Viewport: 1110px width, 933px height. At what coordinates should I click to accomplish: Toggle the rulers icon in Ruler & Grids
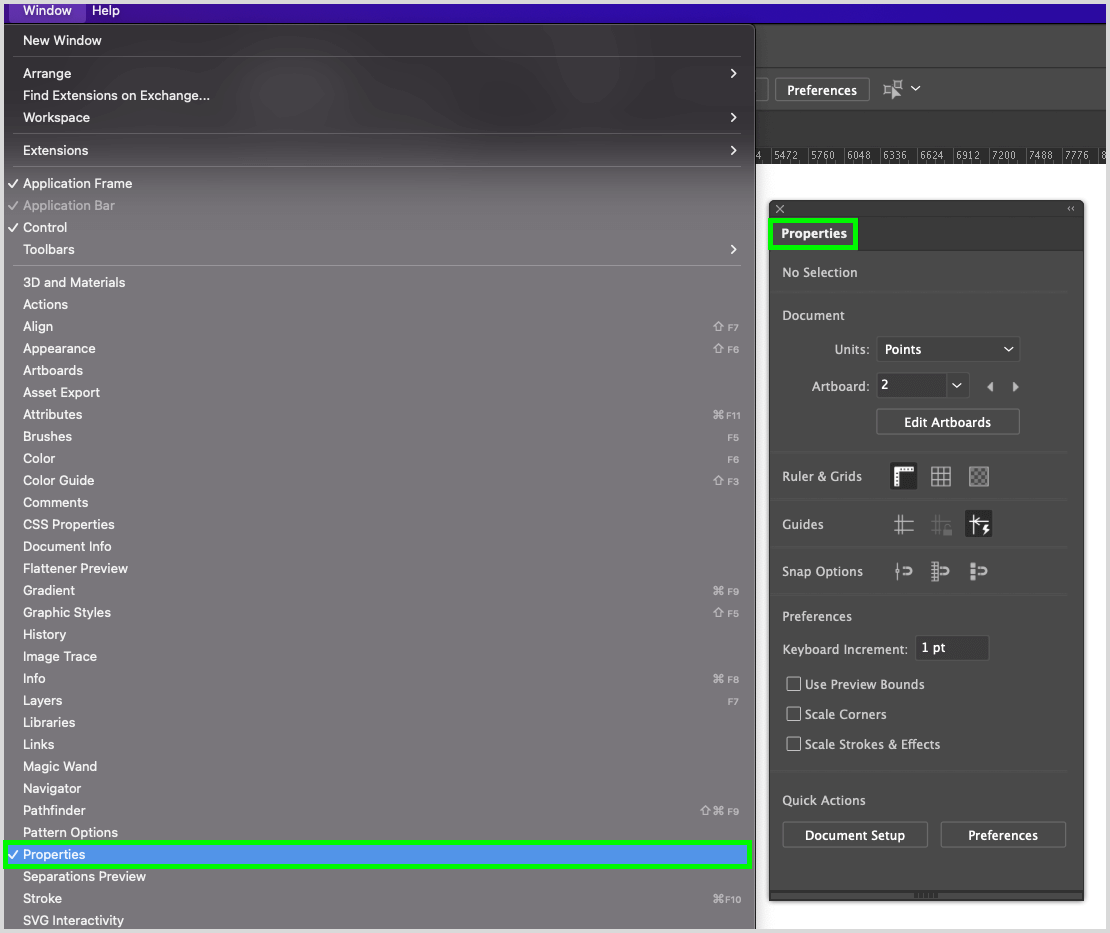tap(904, 477)
